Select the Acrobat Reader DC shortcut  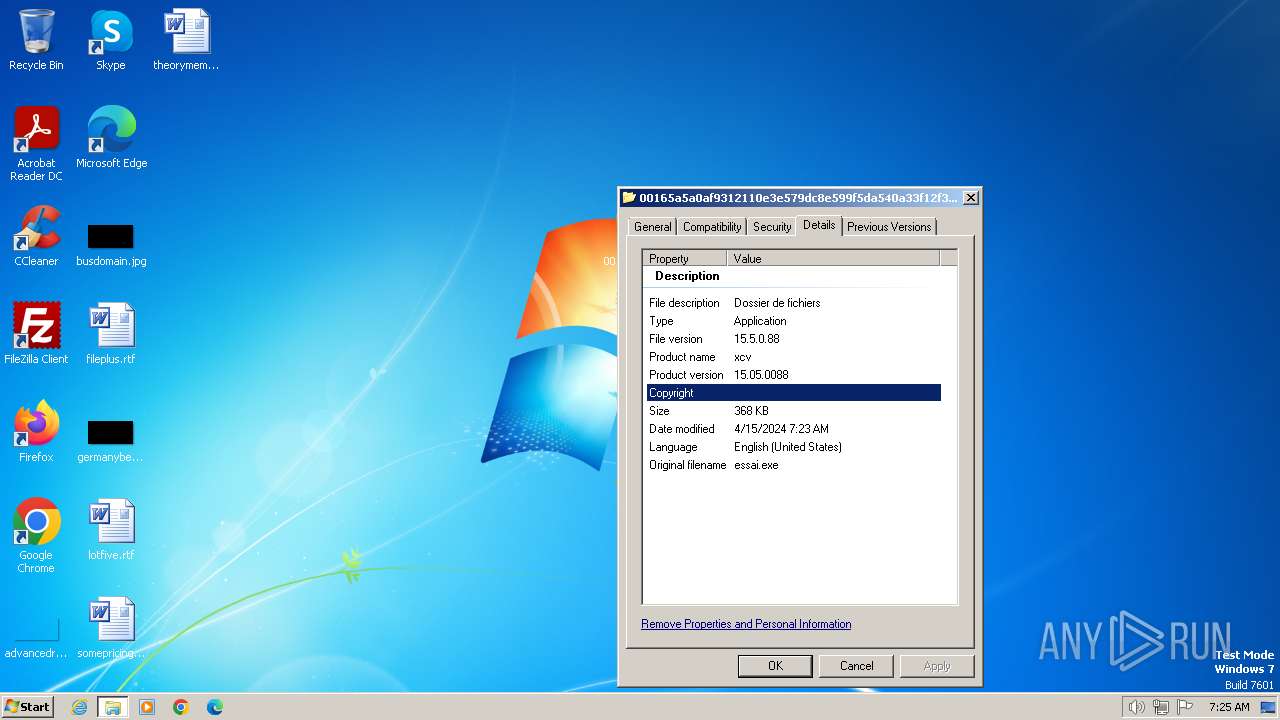(x=36, y=144)
